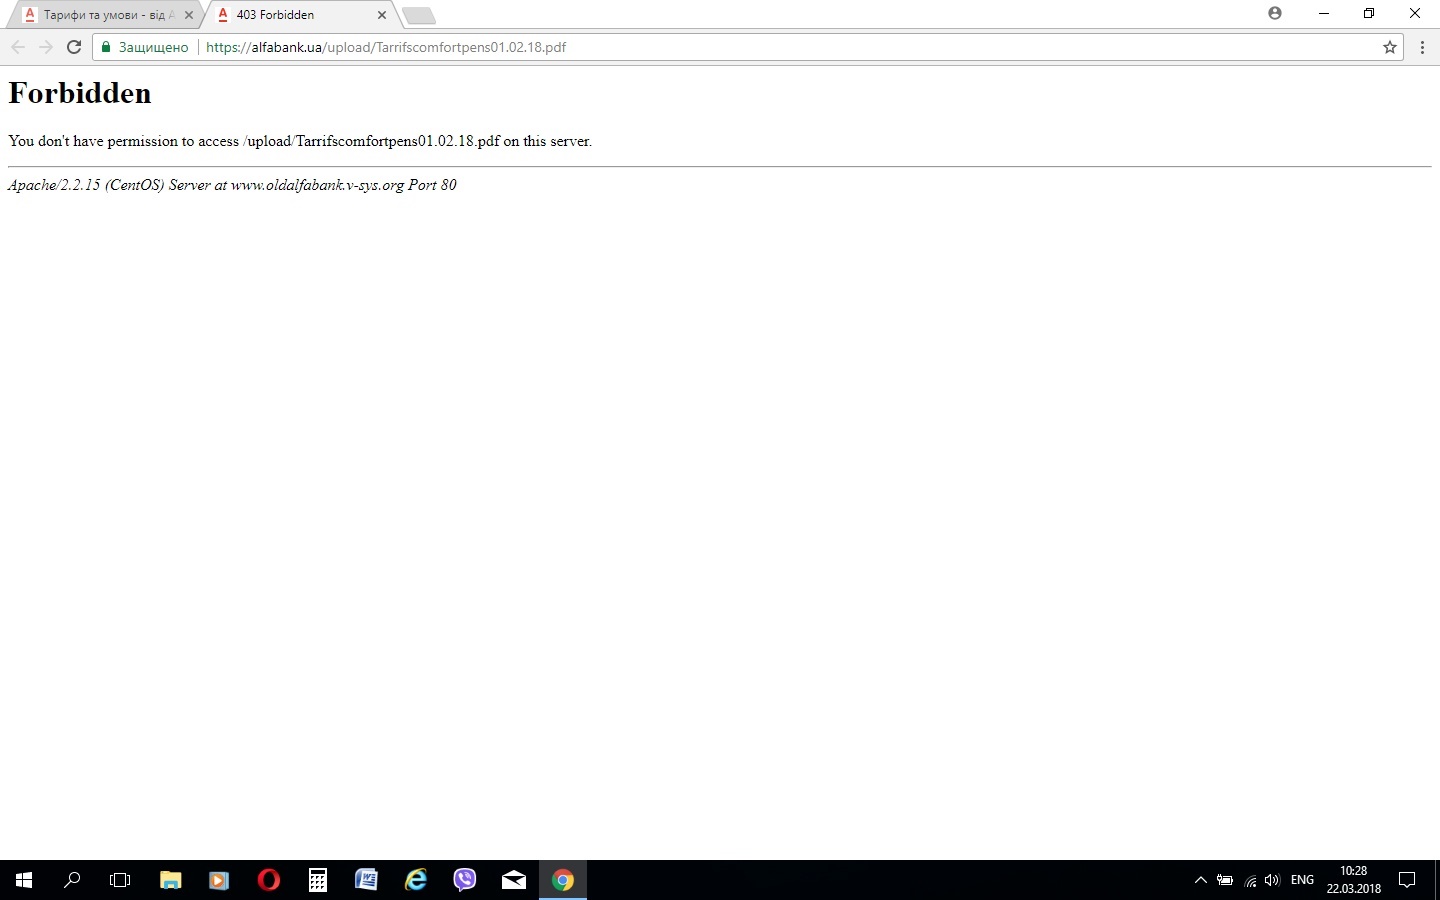Launch File Explorer from the taskbar

171,880
